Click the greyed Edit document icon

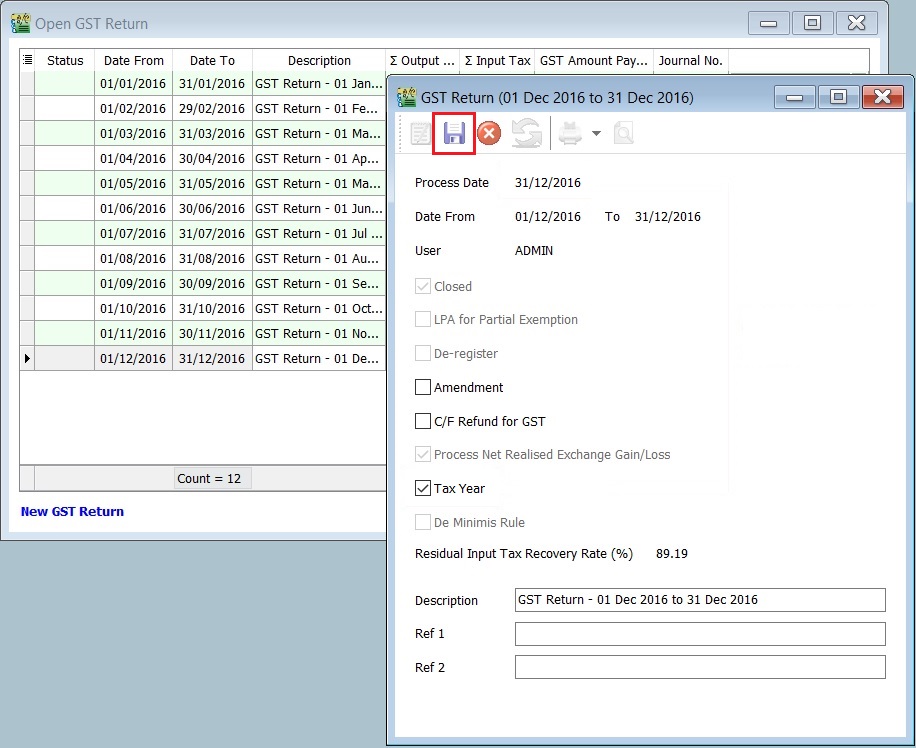pyautogui.click(x=420, y=134)
